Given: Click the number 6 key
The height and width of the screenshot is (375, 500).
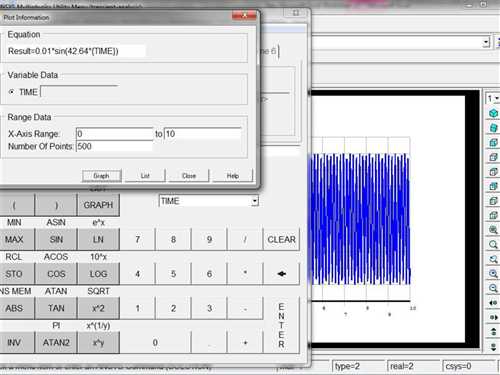Looking at the screenshot, I should [x=209, y=274].
